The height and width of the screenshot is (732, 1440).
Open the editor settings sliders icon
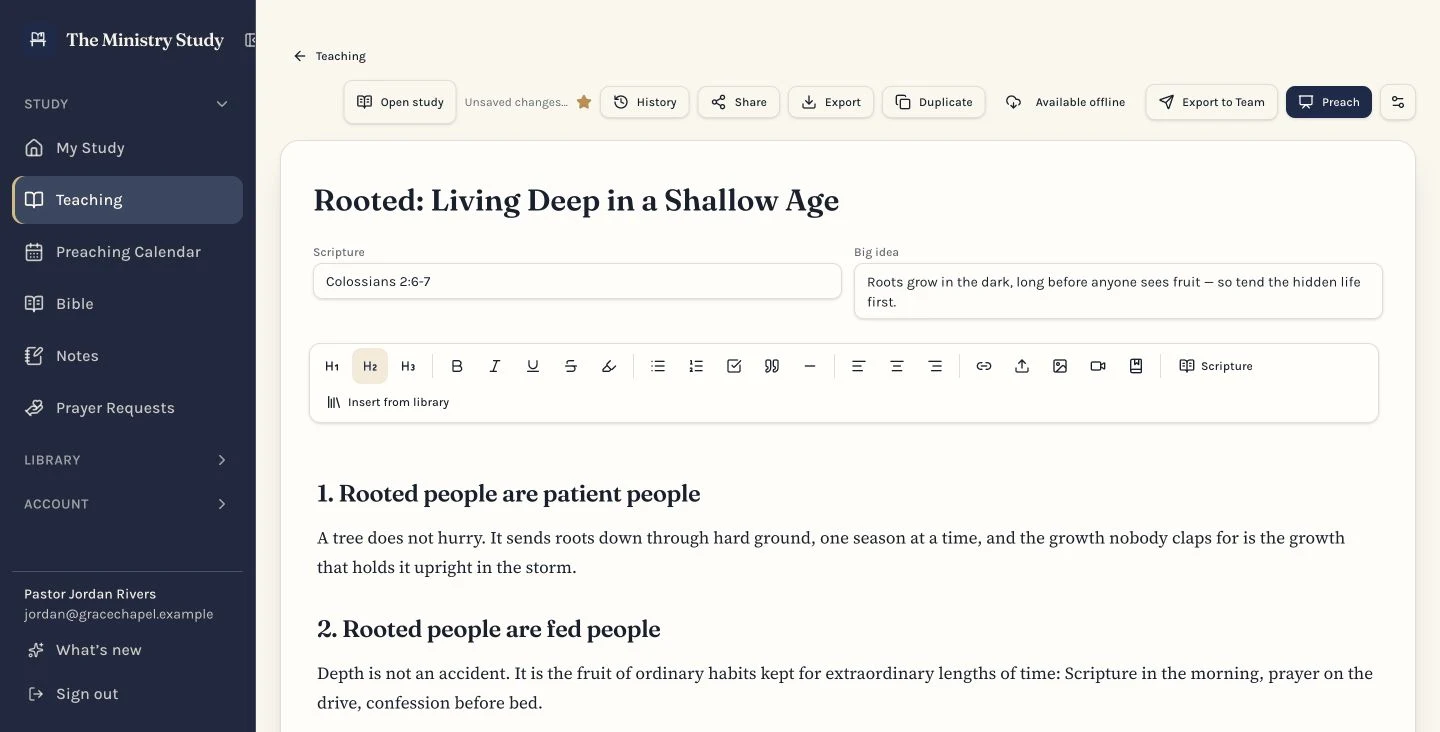1398,102
